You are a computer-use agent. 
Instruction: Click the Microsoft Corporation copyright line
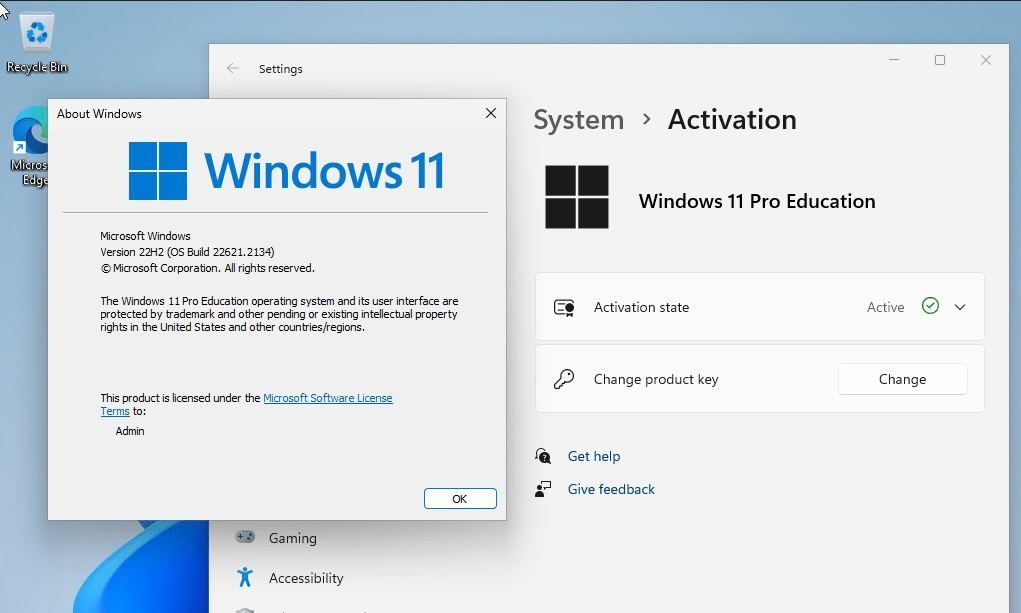click(207, 268)
